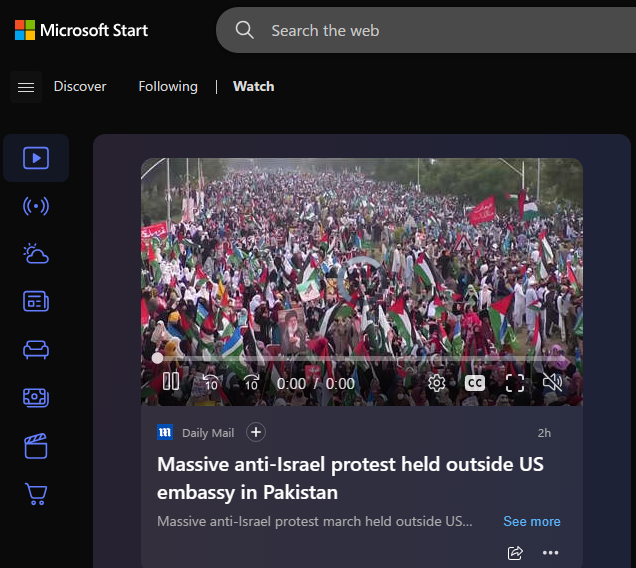Image resolution: width=636 pixels, height=568 pixels.
Task: Rewind the video 10 seconds
Action: 211,383
